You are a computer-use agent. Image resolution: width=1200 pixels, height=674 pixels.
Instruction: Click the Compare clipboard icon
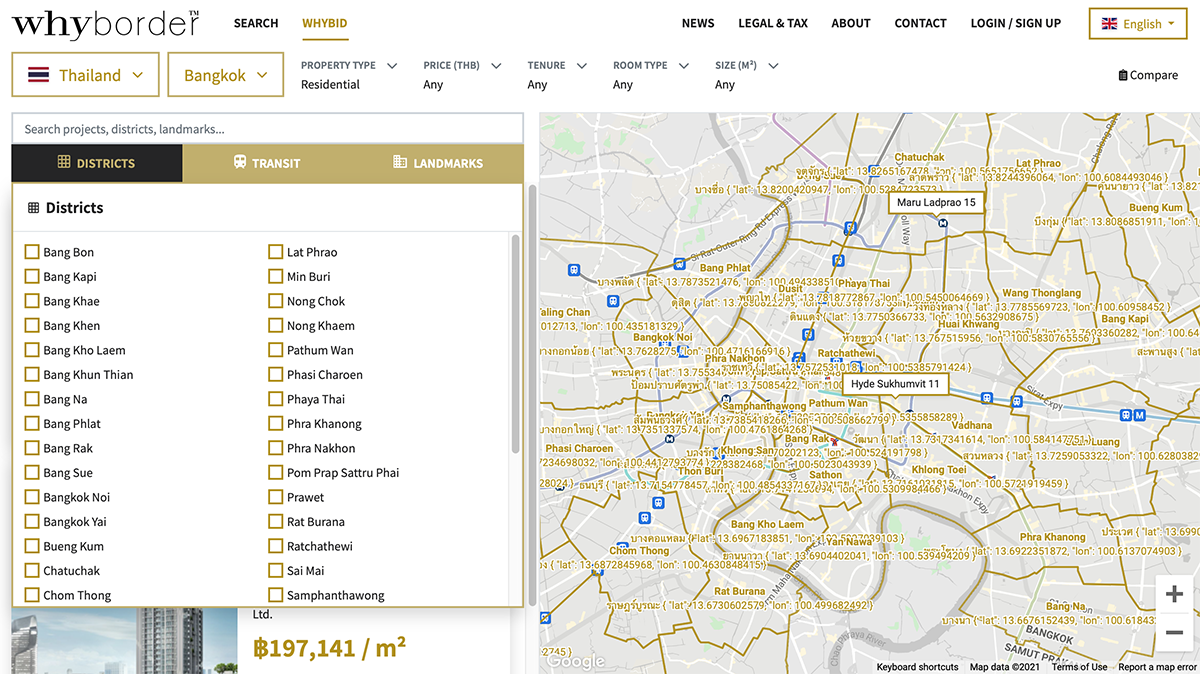click(x=1123, y=75)
